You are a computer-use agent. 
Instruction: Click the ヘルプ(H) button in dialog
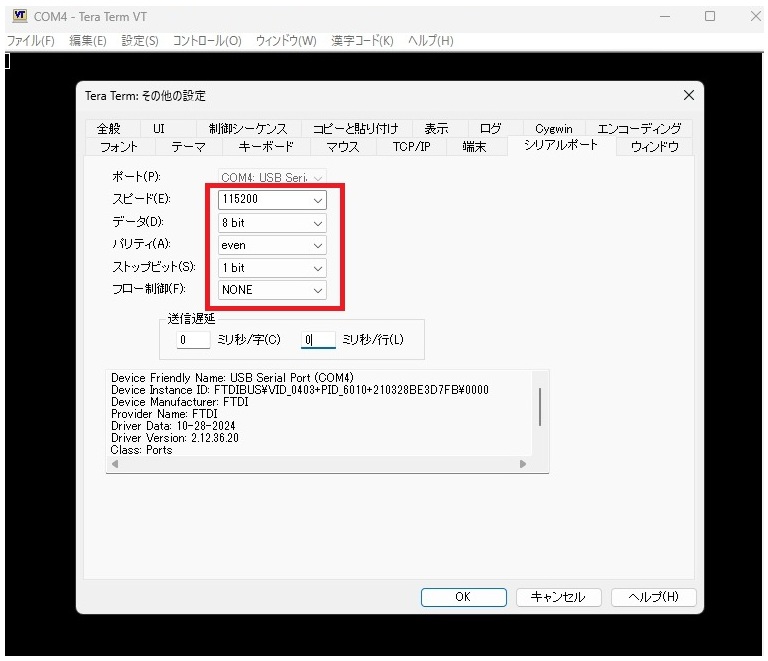point(653,597)
